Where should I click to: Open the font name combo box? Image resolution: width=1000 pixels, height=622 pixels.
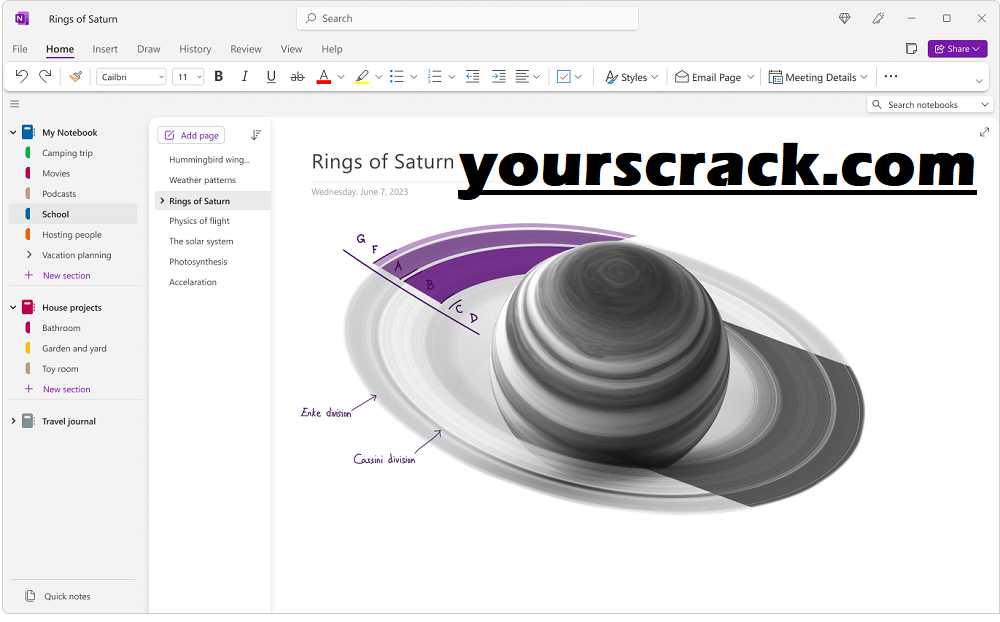(x=131, y=77)
